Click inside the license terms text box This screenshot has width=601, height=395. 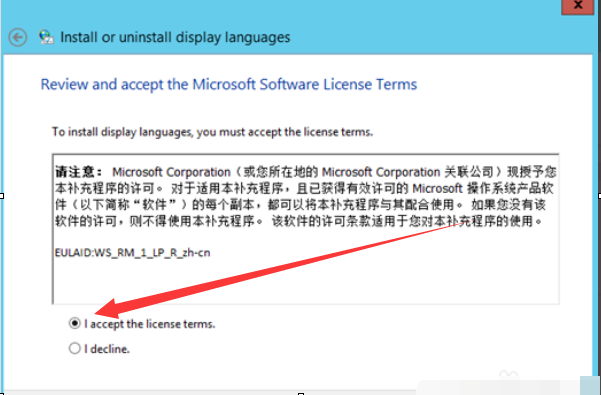305,229
